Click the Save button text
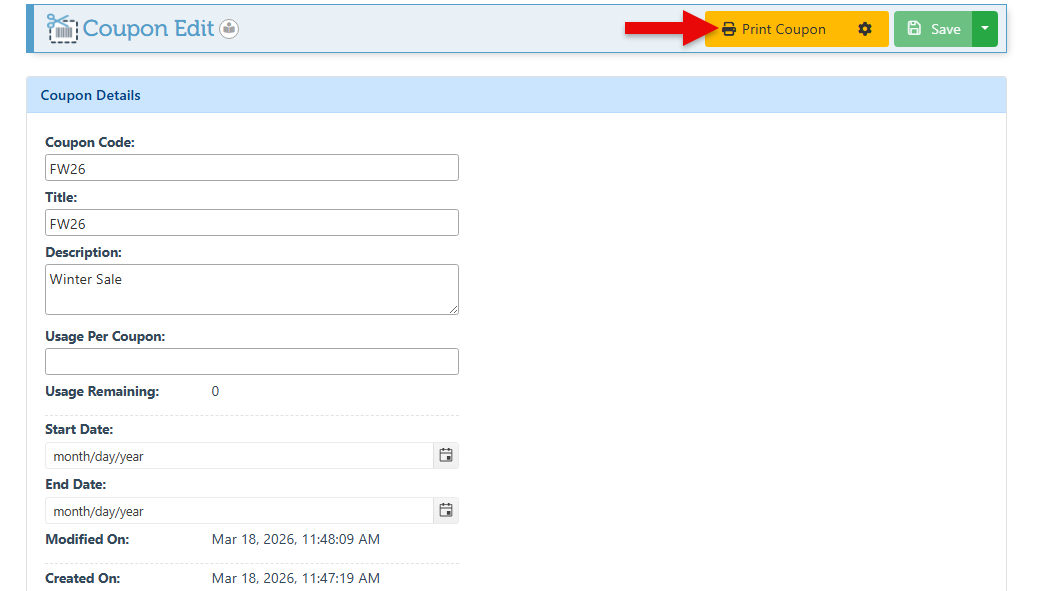The width and height of the screenshot is (1044, 591). (x=945, y=29)
